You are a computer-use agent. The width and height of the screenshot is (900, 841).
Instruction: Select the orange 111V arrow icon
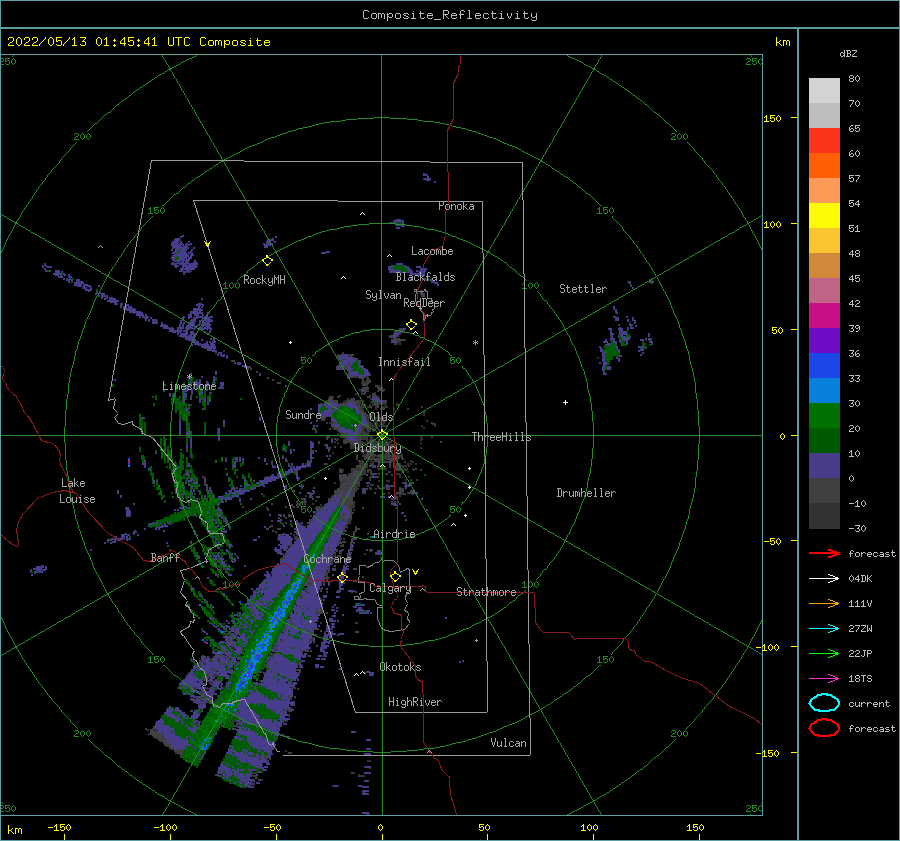tap(824, 603)
